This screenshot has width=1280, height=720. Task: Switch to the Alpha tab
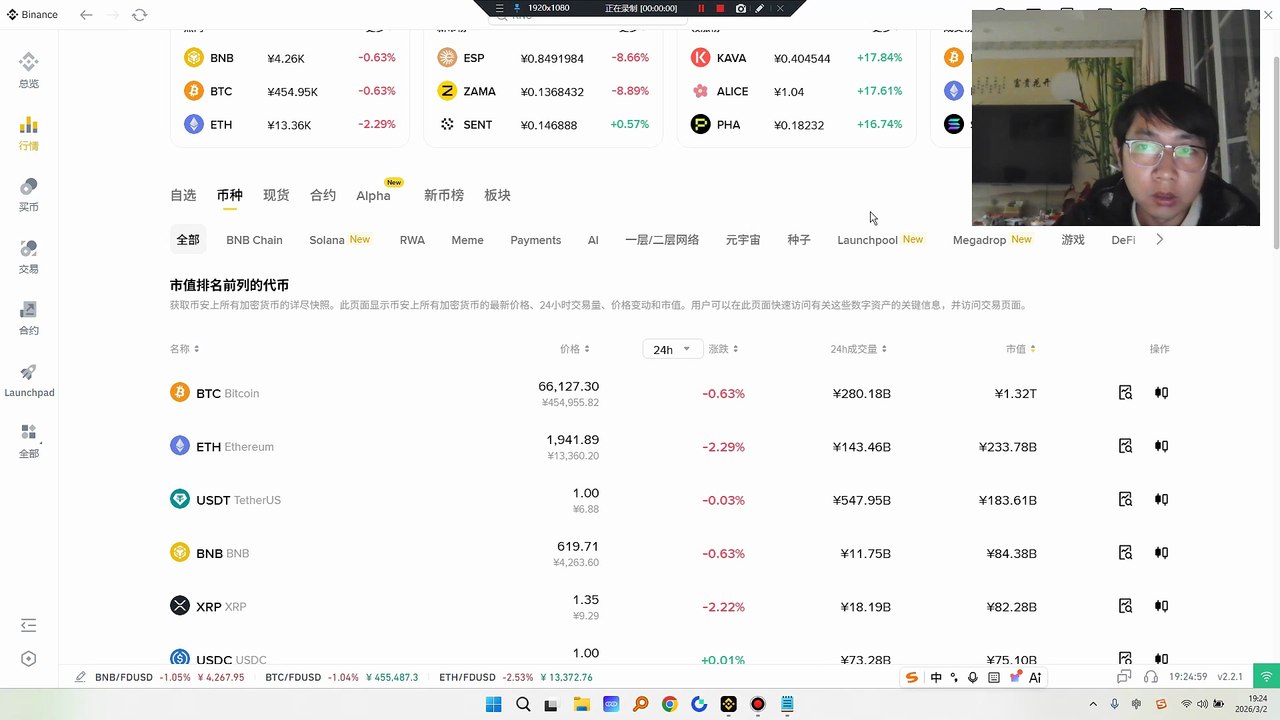pos(373,195)
